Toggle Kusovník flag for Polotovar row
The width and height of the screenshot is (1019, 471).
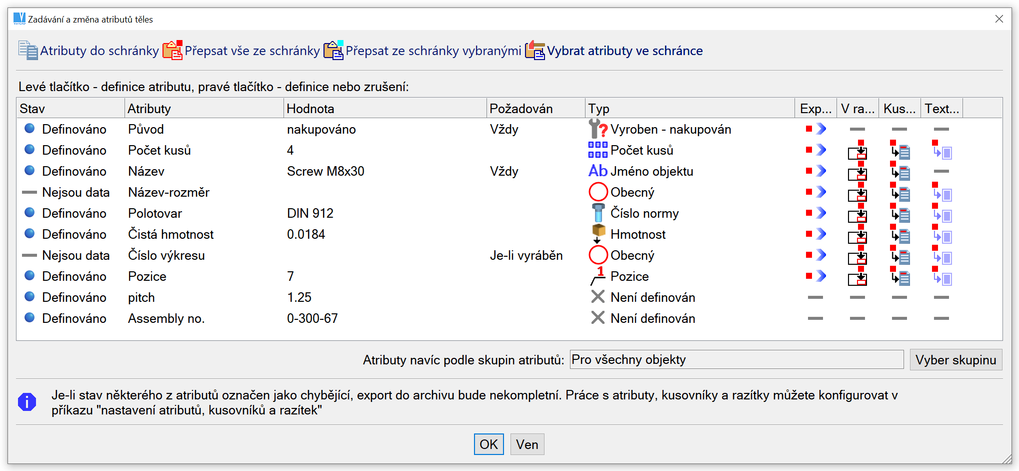899,213
